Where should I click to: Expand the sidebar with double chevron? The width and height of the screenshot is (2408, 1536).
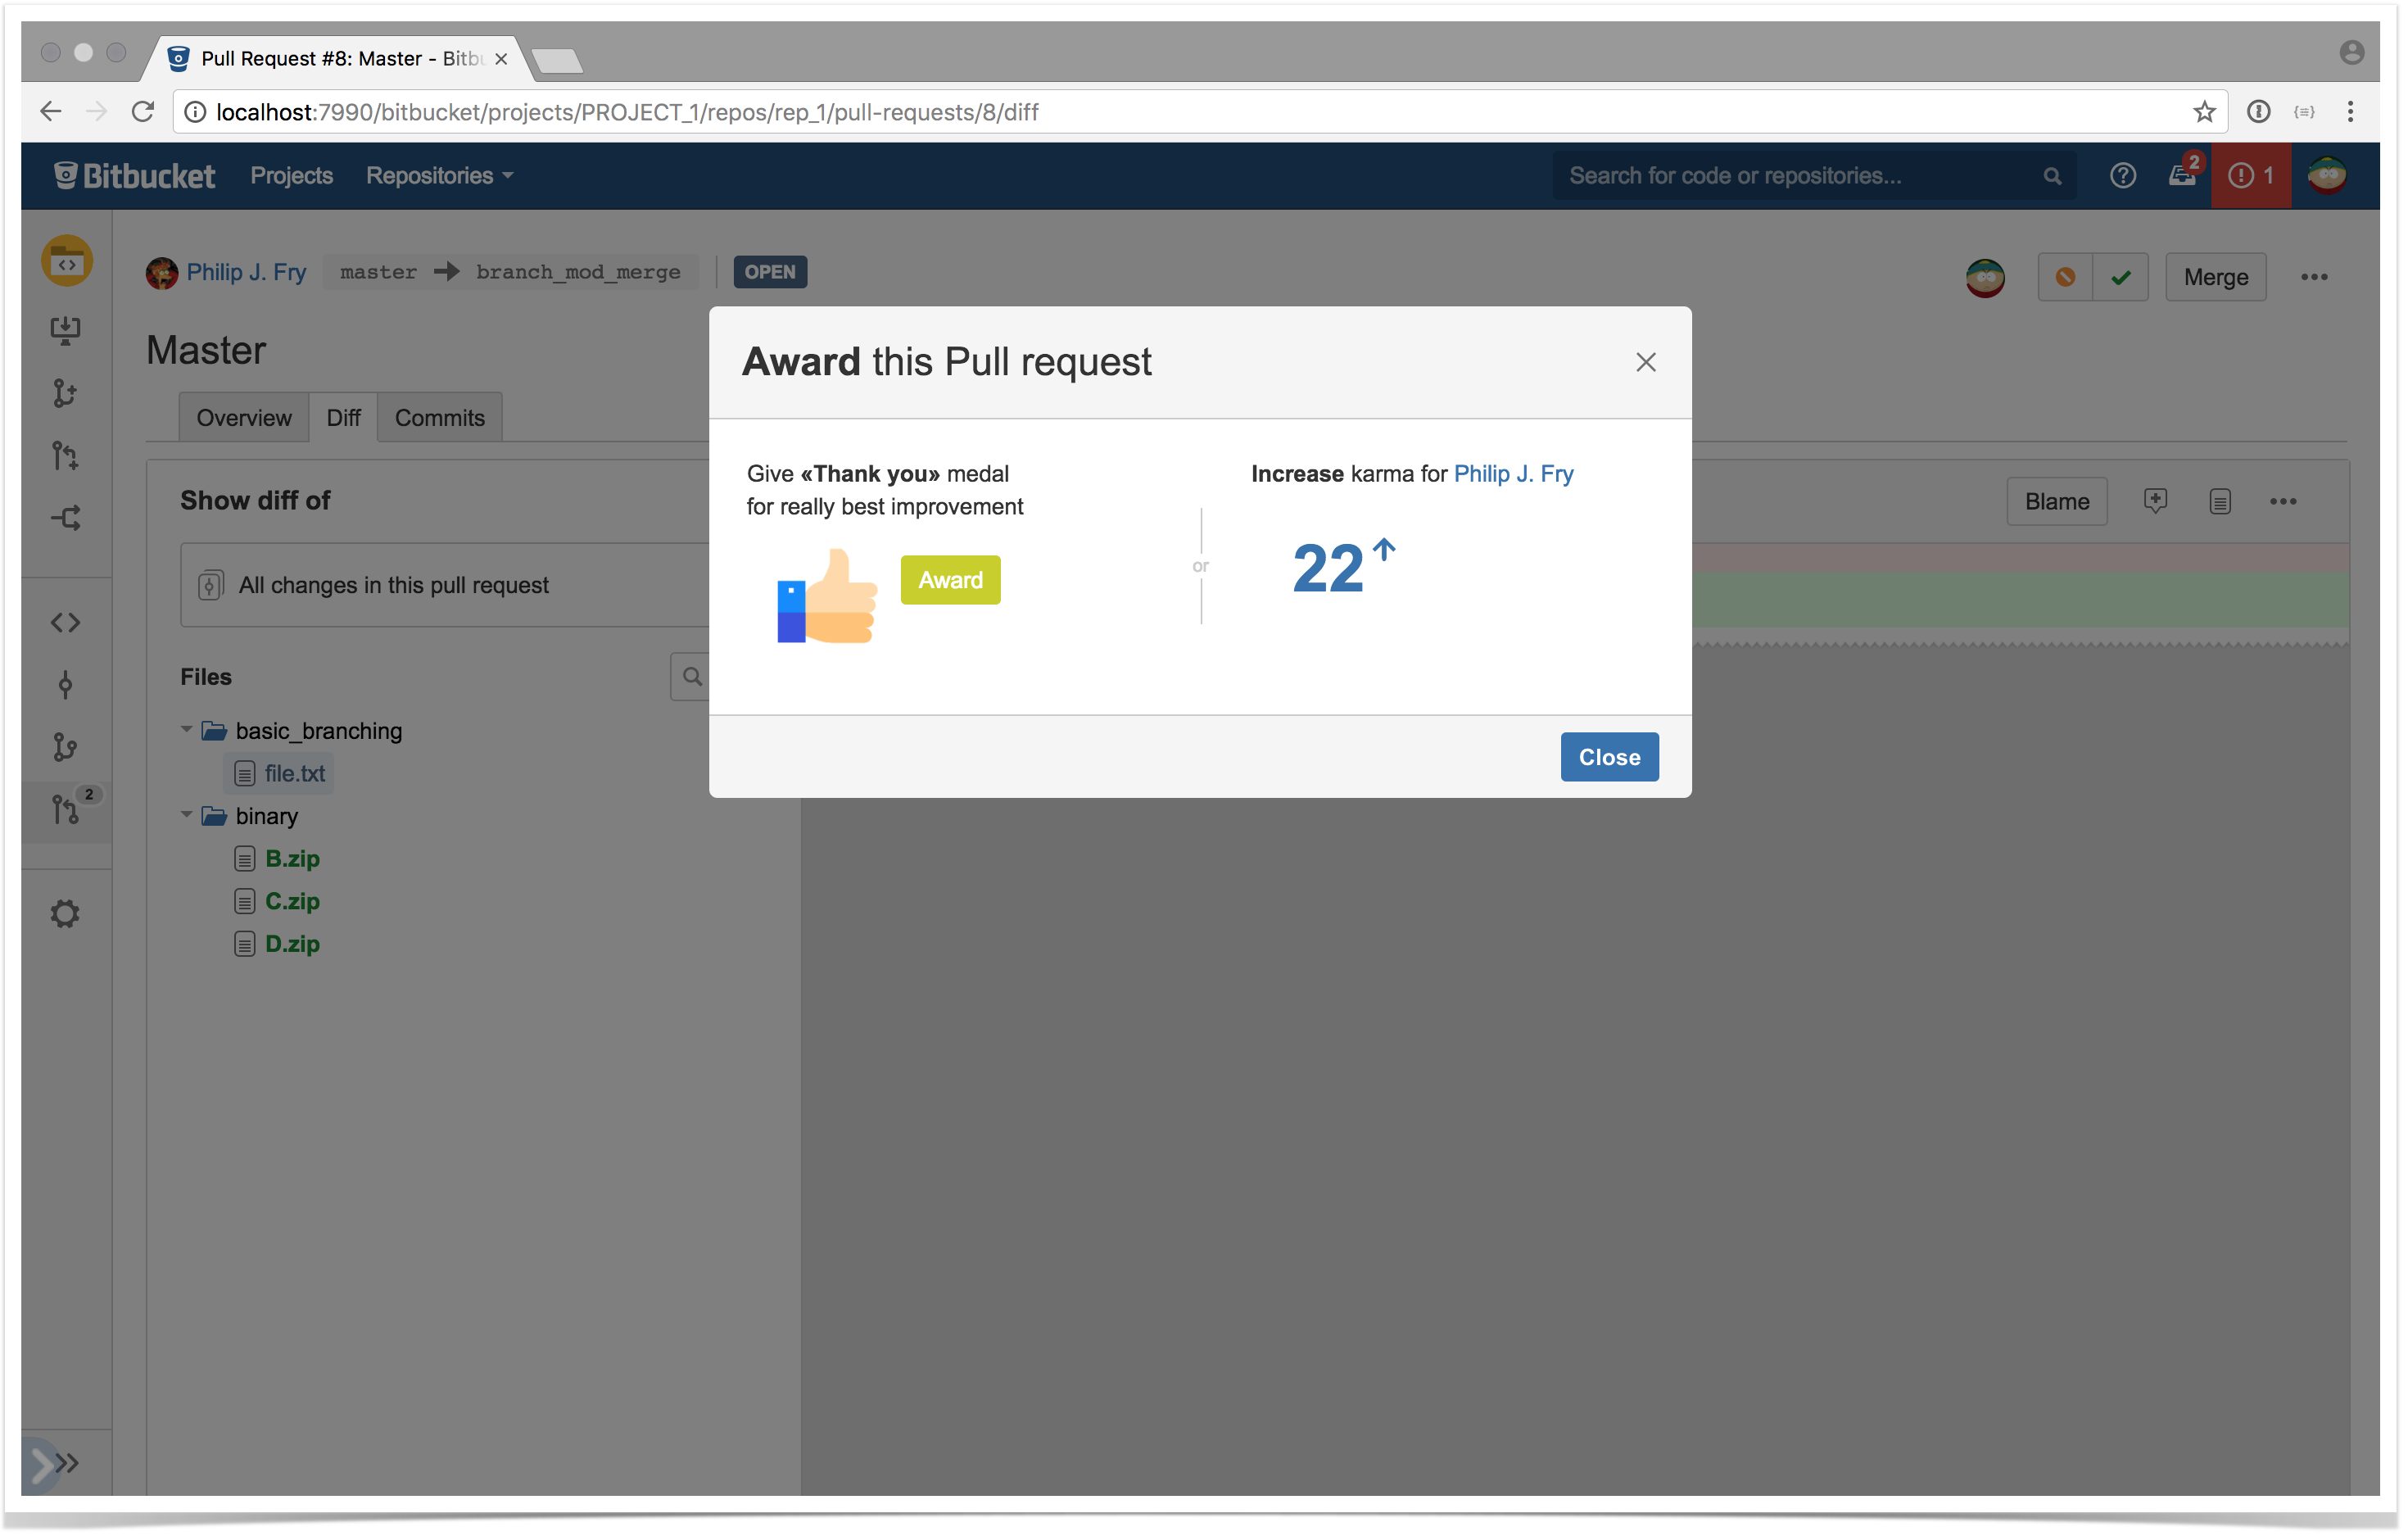click(66, 1465)
